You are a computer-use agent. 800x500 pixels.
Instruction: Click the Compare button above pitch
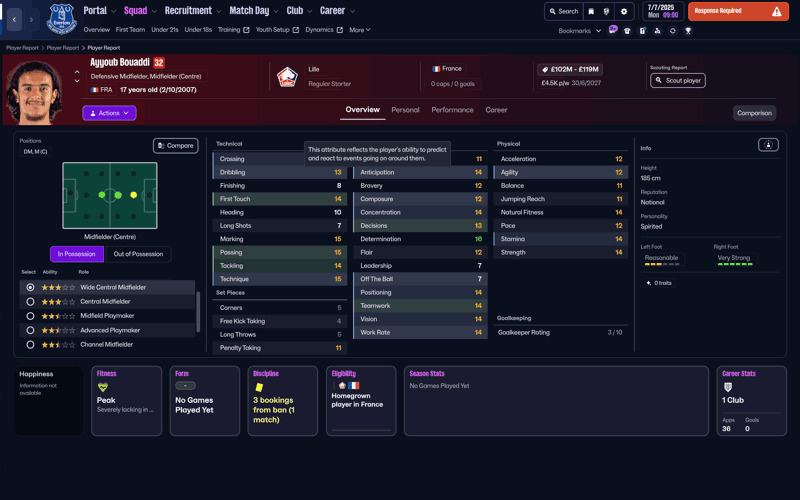tap(175, 146)
